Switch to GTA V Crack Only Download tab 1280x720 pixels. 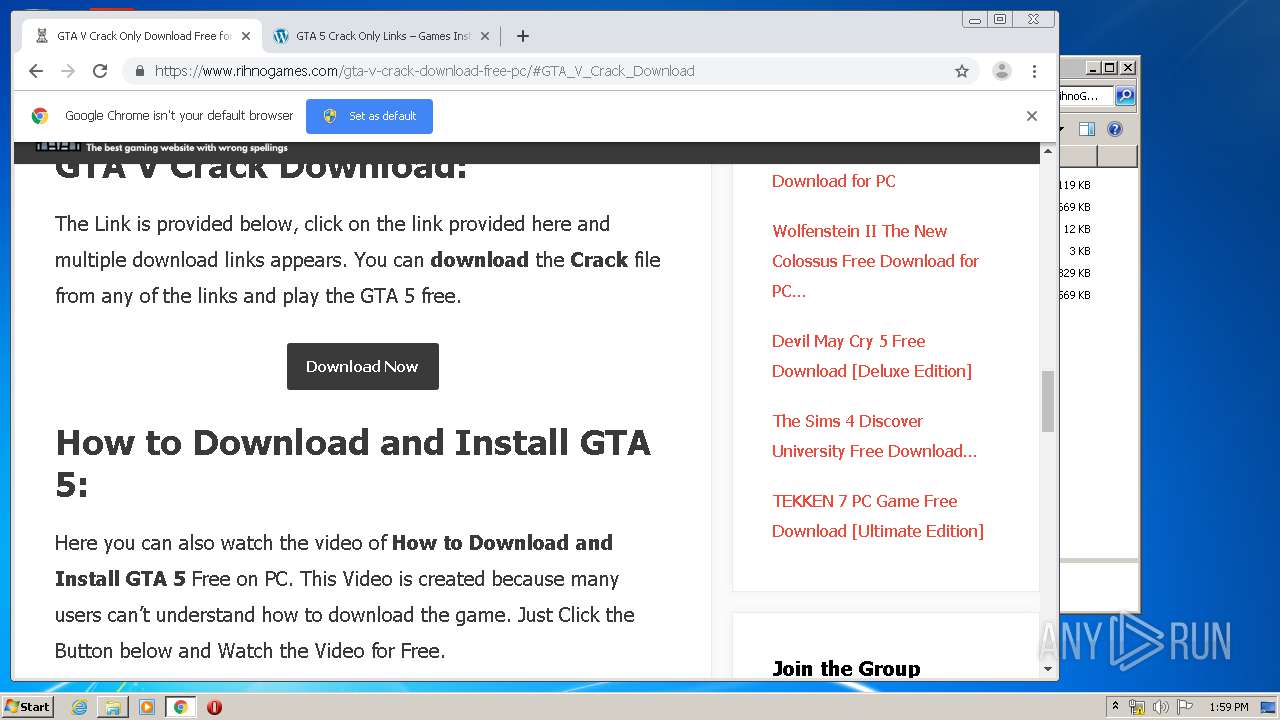point(143,36)
